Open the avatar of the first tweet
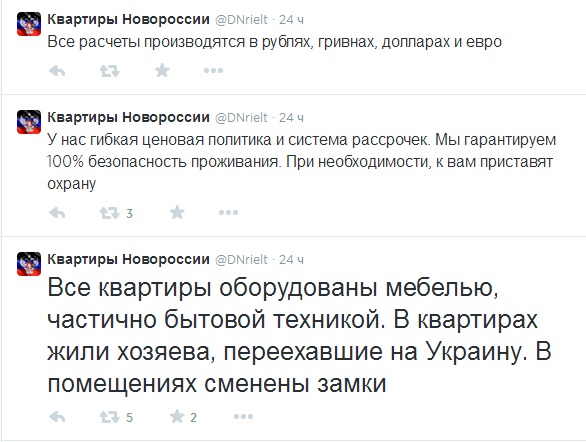The width and height of the screenshot is (586, 442). point(29,24)
